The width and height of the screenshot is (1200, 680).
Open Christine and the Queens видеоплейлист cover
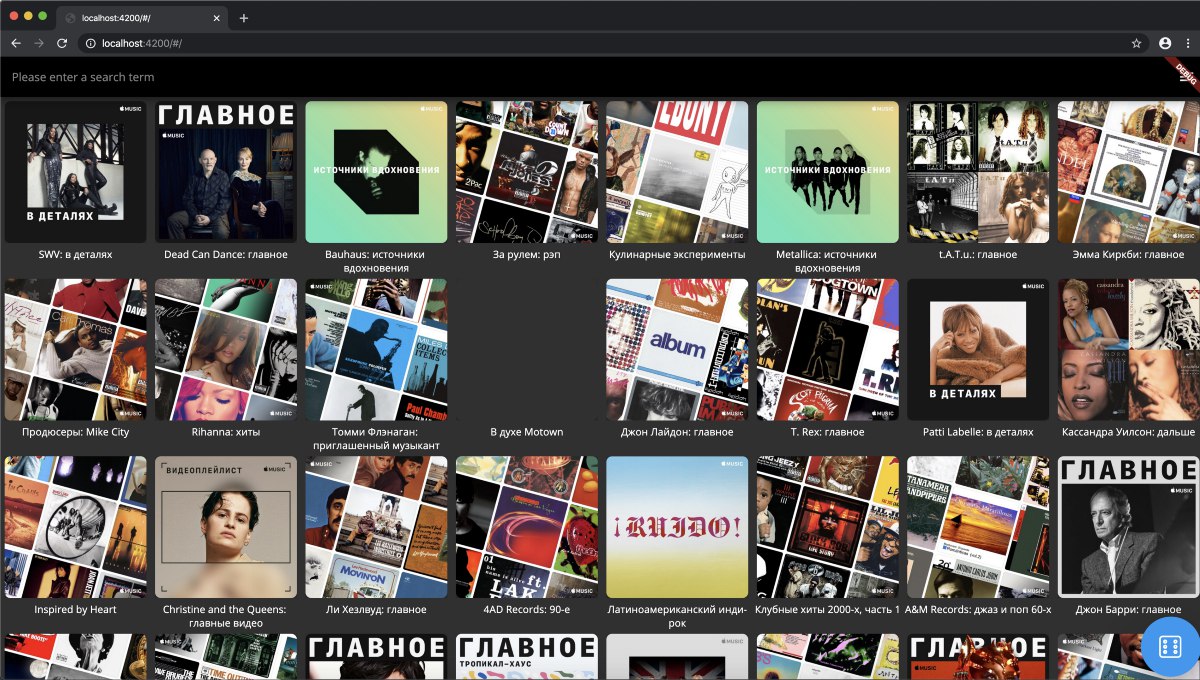226,527
